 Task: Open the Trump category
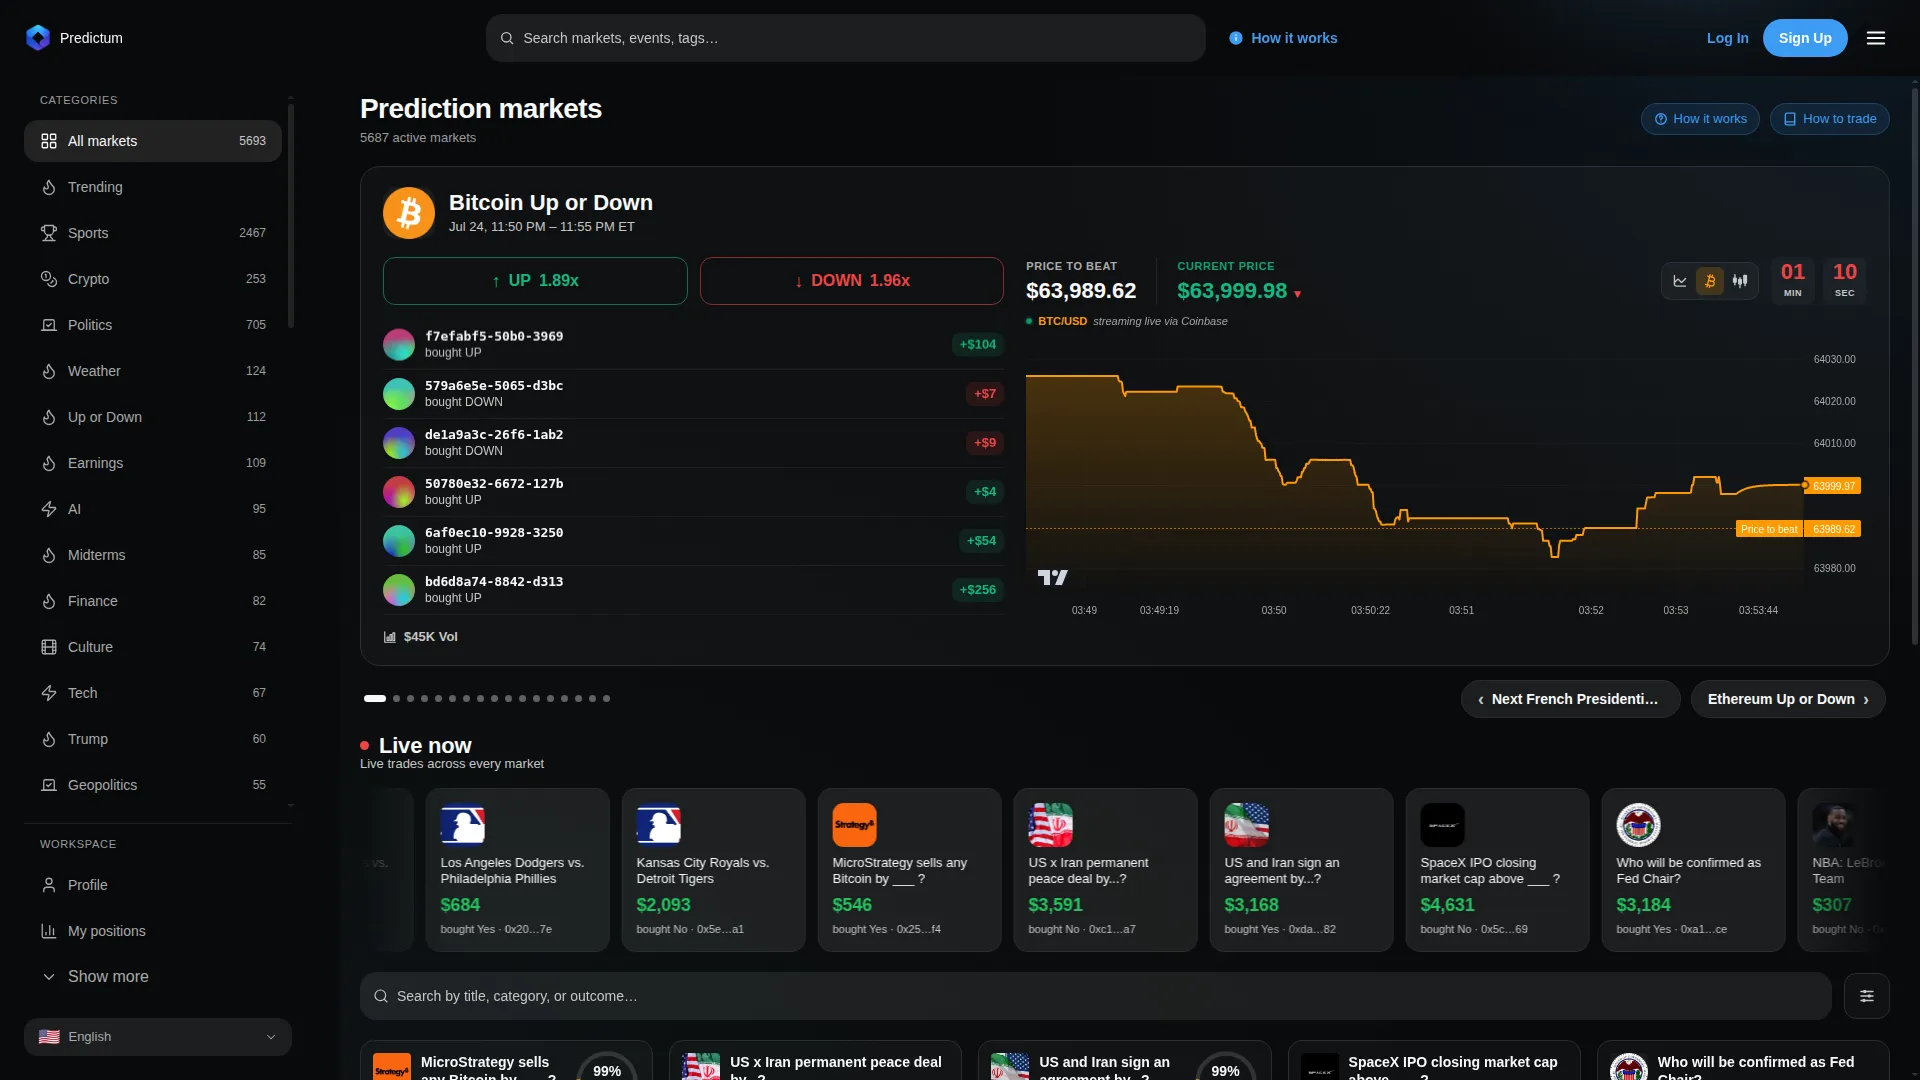pos(153,739)
